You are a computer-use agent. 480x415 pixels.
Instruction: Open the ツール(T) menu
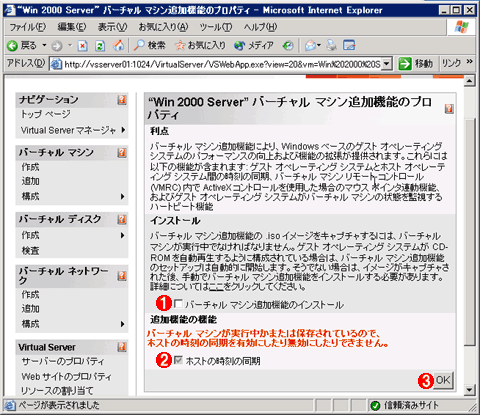(216, 27)
